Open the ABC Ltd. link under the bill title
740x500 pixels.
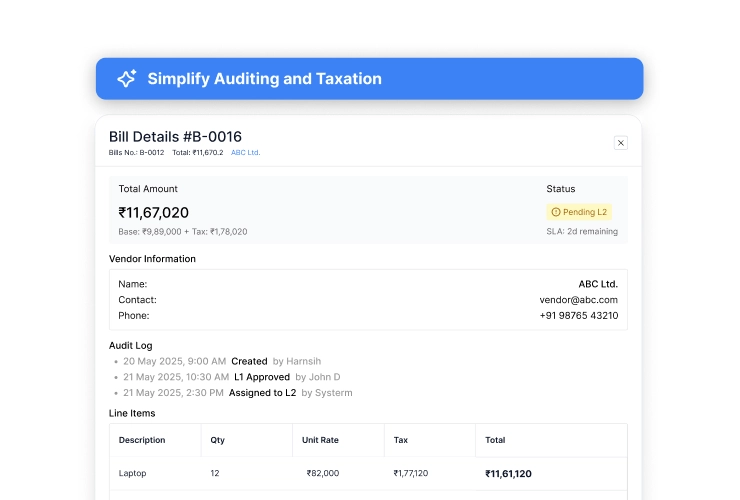(245, 153)
